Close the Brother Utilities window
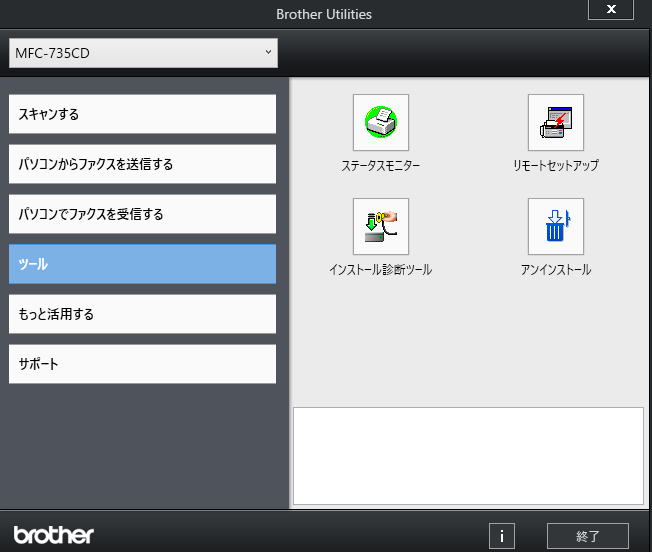Screen dimensions: 652x552 pos(609,10)
